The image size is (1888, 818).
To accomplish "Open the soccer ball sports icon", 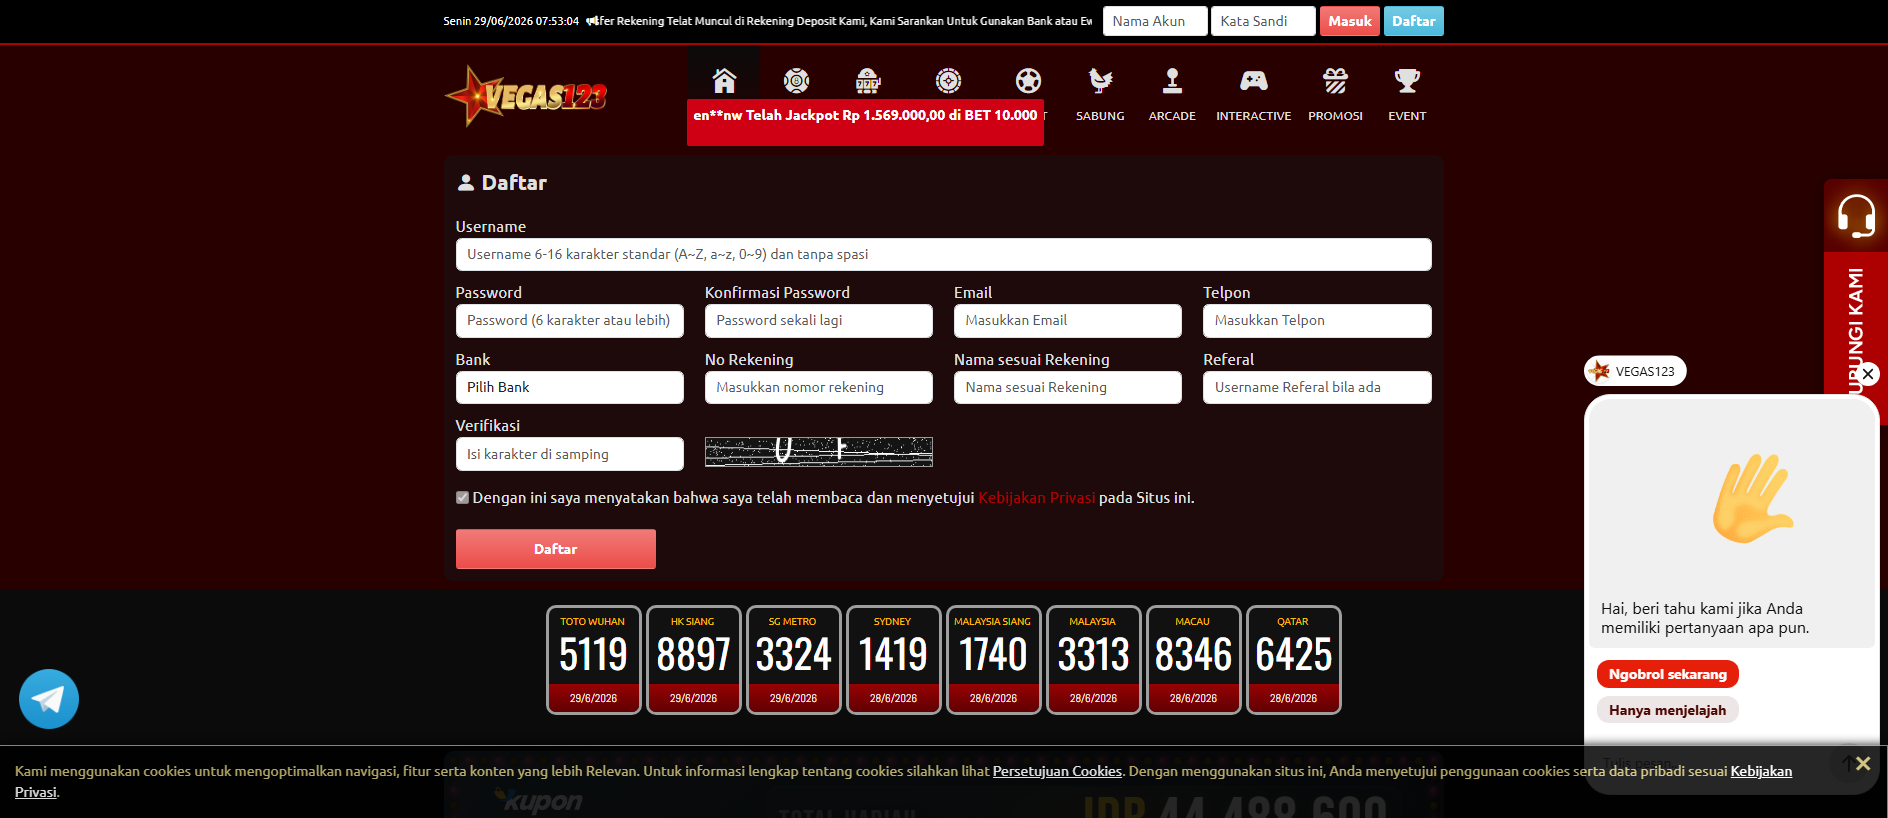I will pyautogui.click(x=1028, y=80).
